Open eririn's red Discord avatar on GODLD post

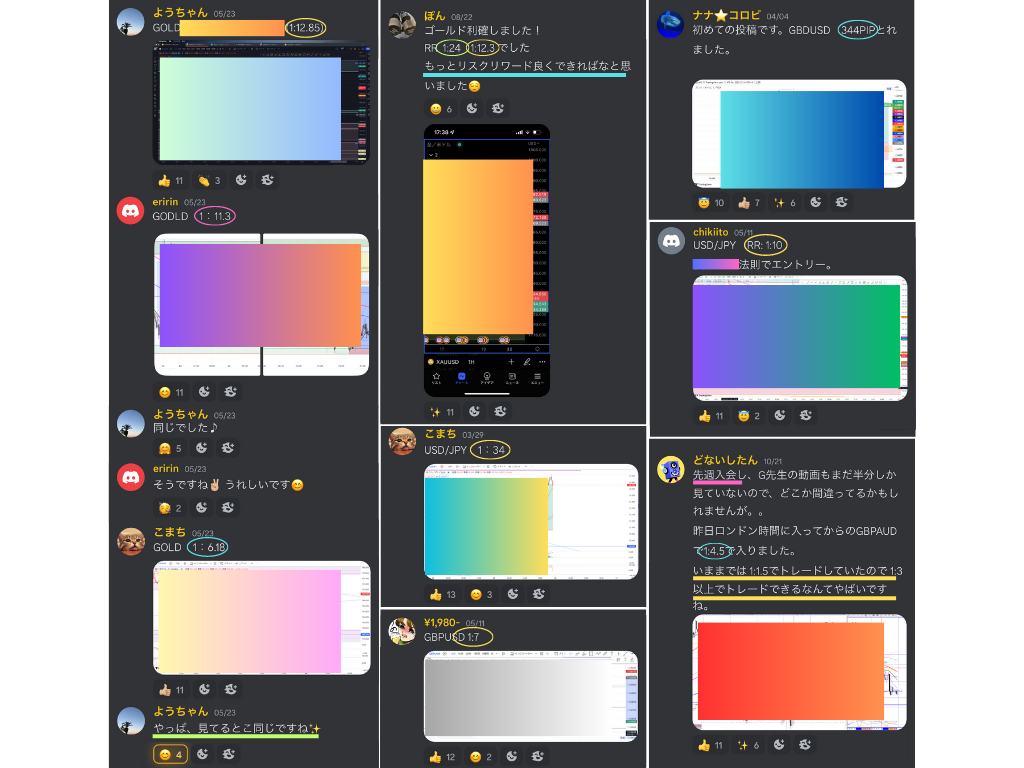(131, 210)
